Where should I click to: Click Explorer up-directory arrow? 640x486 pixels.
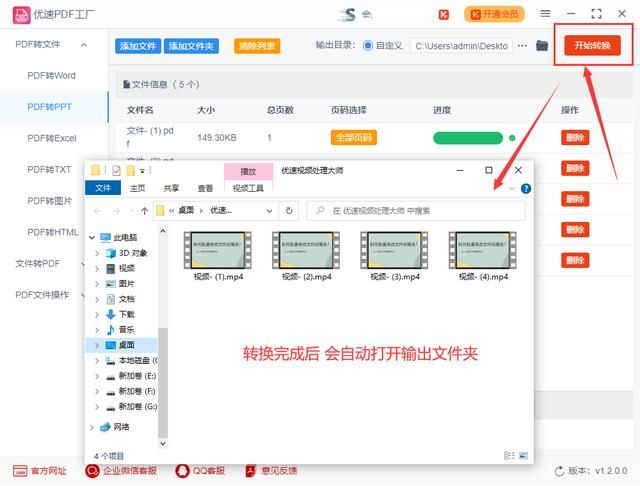pos(144,211)
